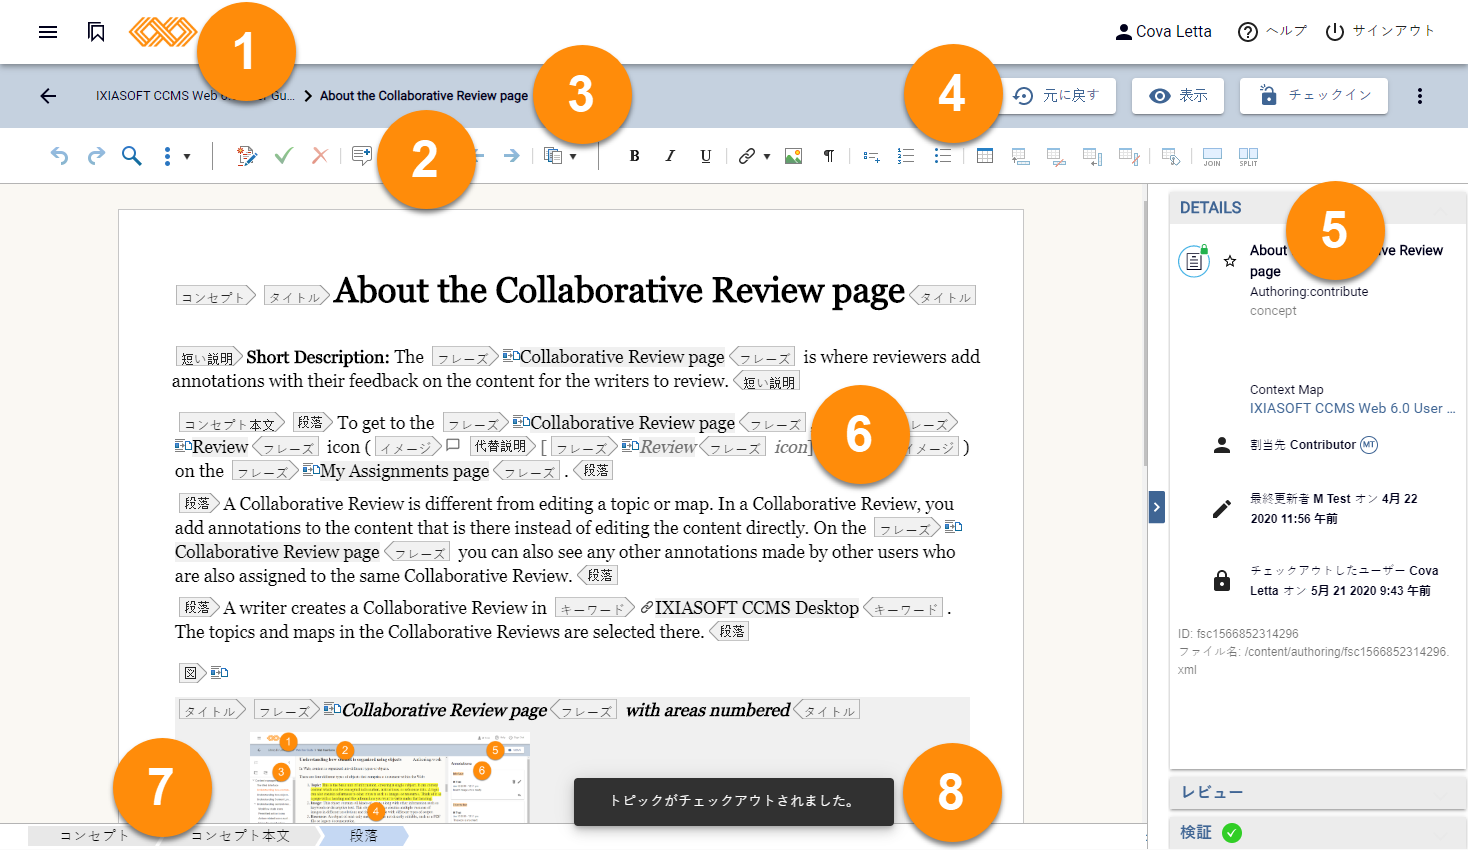Insert an image from toolbar

point(794,156)
